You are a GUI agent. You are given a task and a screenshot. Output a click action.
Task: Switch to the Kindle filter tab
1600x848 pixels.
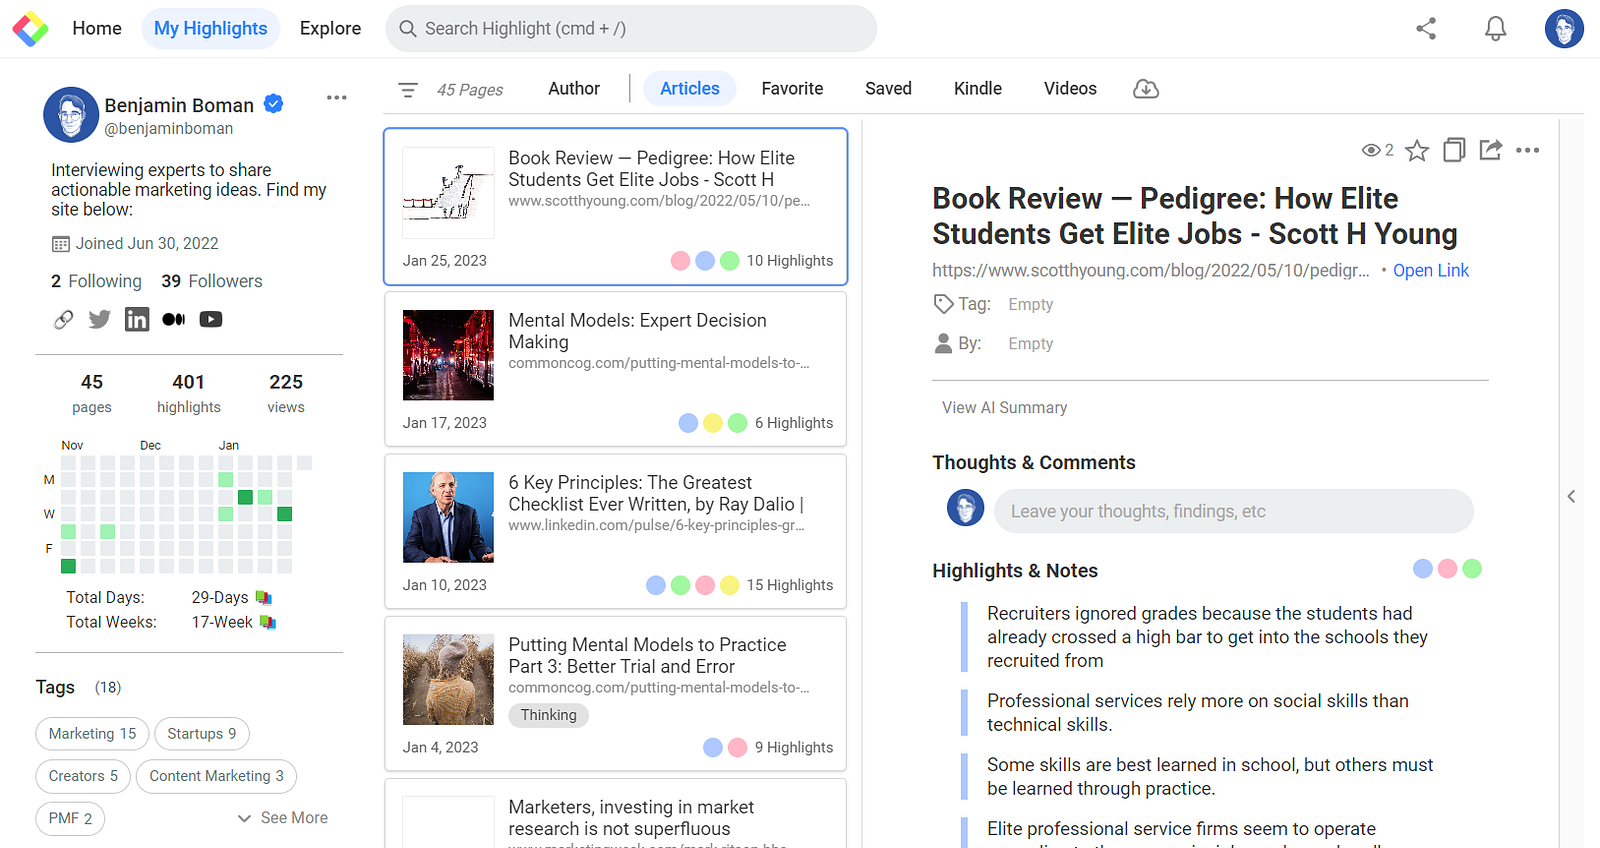pyautogui.click(x=978, y=89)
